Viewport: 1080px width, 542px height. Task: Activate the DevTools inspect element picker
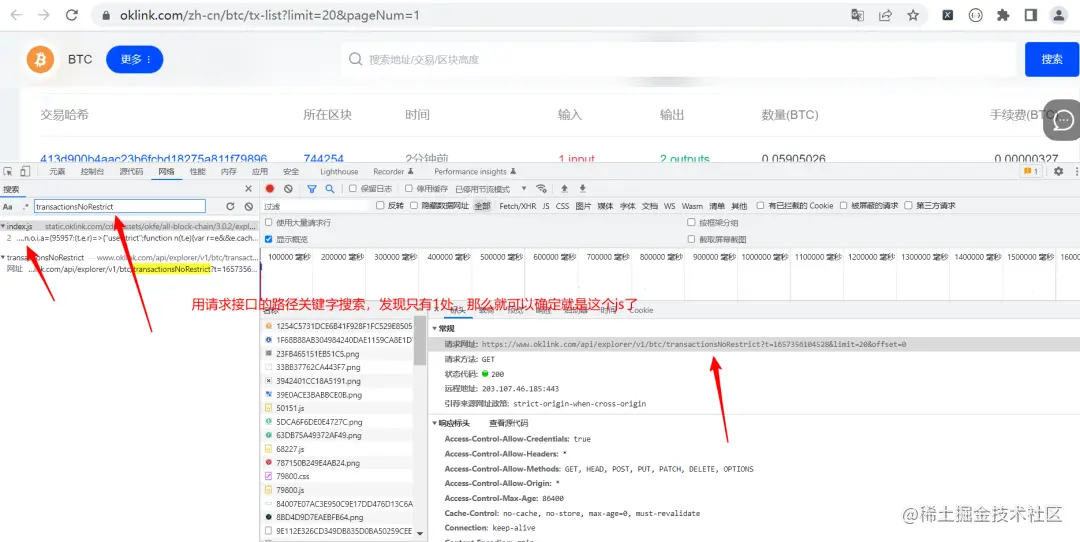[8, 171]
